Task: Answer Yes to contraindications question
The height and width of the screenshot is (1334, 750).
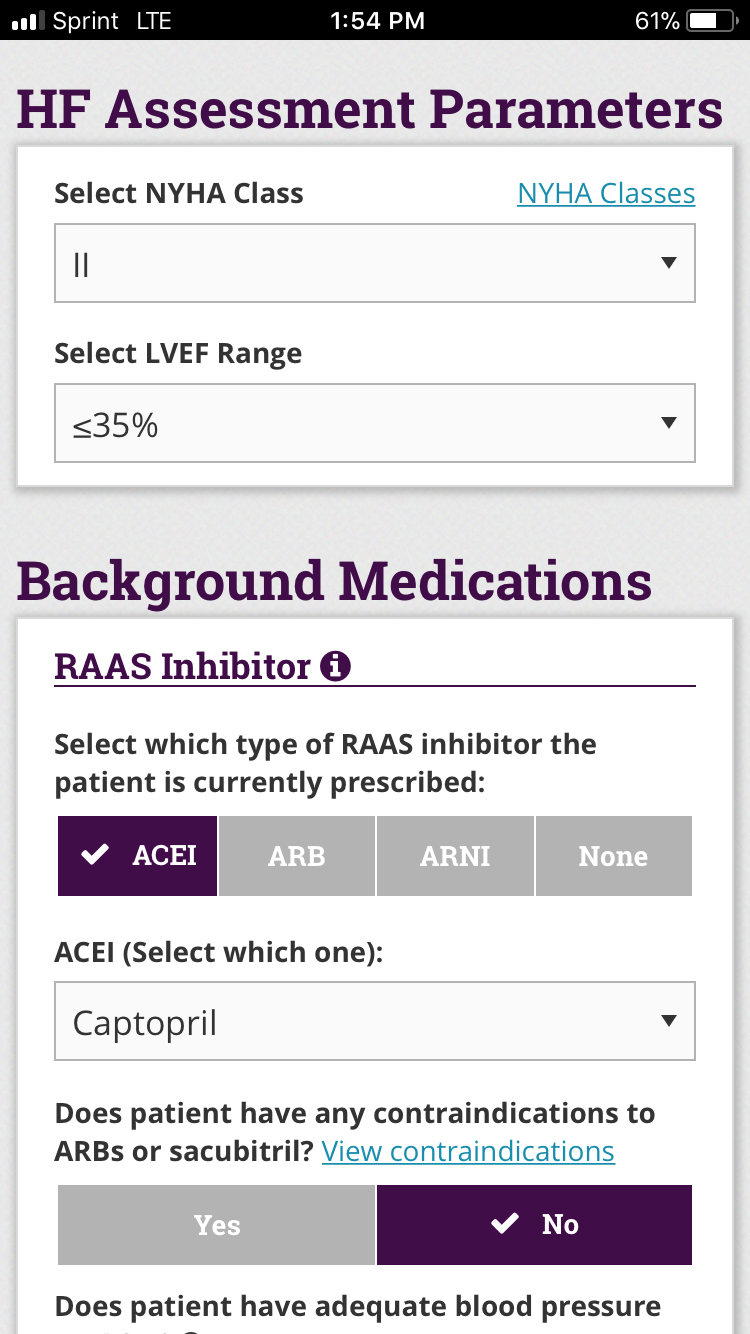Action: tap(217, 1225)
